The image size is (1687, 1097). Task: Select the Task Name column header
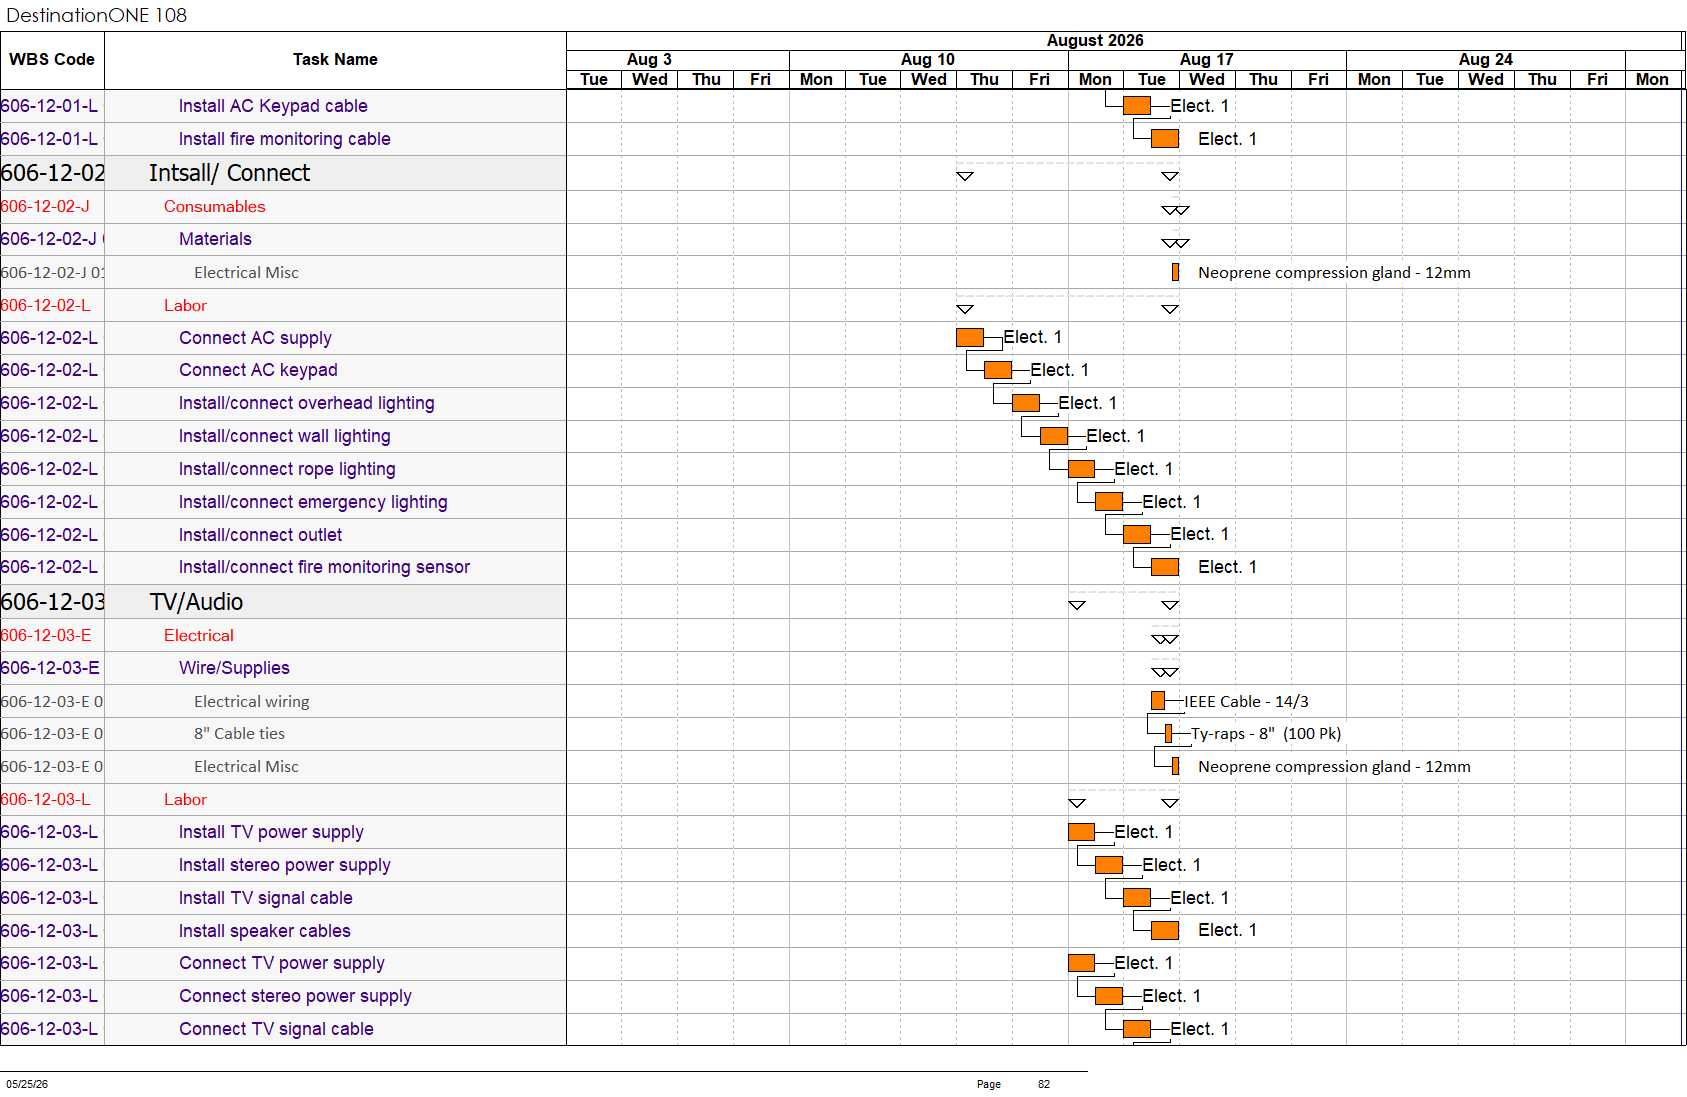tap(335, 60)
